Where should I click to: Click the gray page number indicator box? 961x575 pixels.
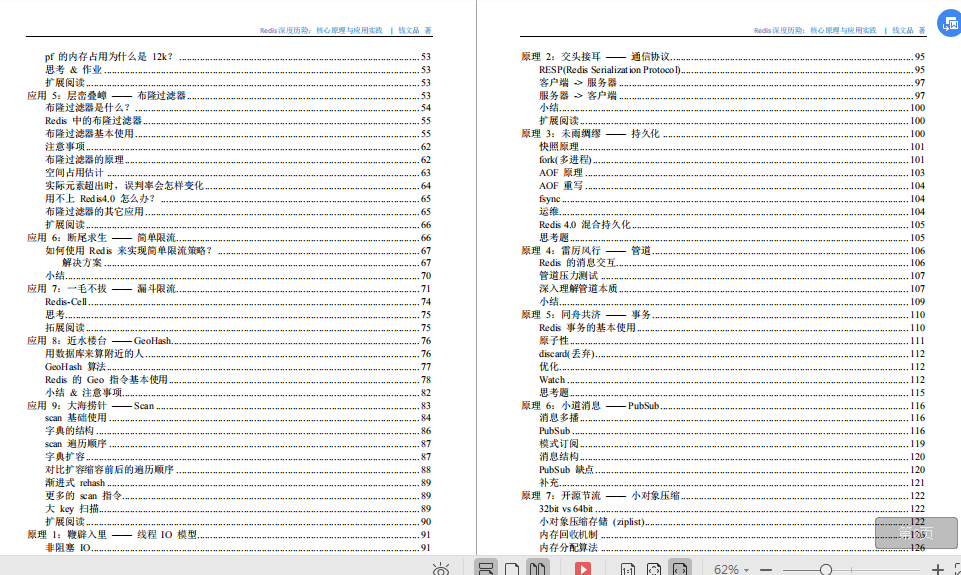point(916,533)
